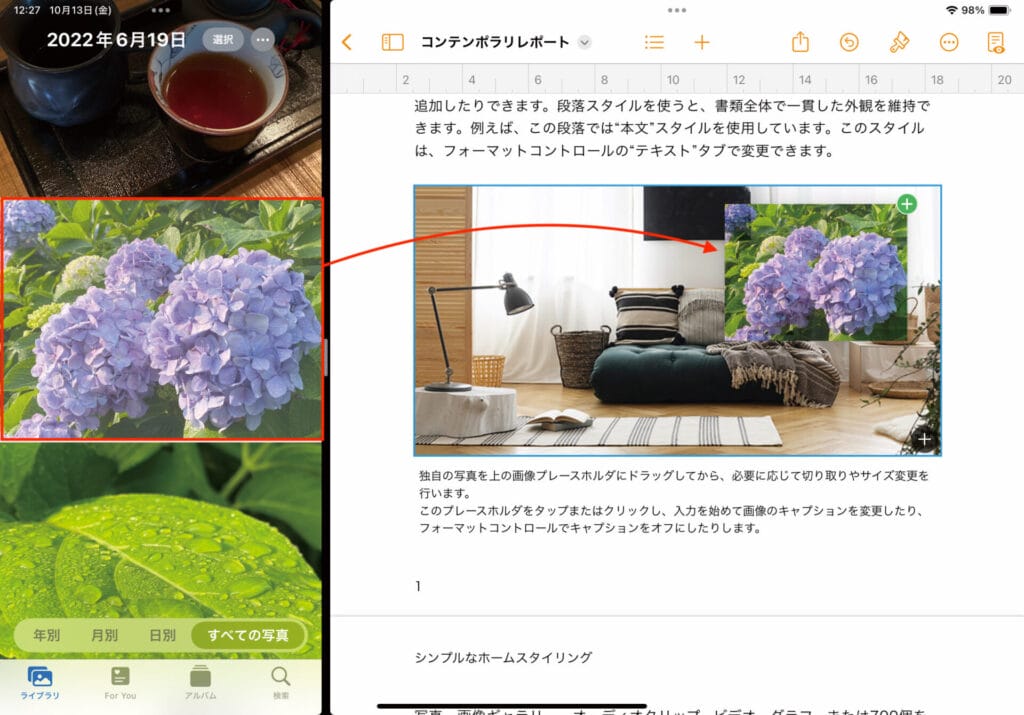Viewport: 1024px width, 715px height.
Task: Tap the hydrangea photo thumbnail in library
Action: click(162, 319)
